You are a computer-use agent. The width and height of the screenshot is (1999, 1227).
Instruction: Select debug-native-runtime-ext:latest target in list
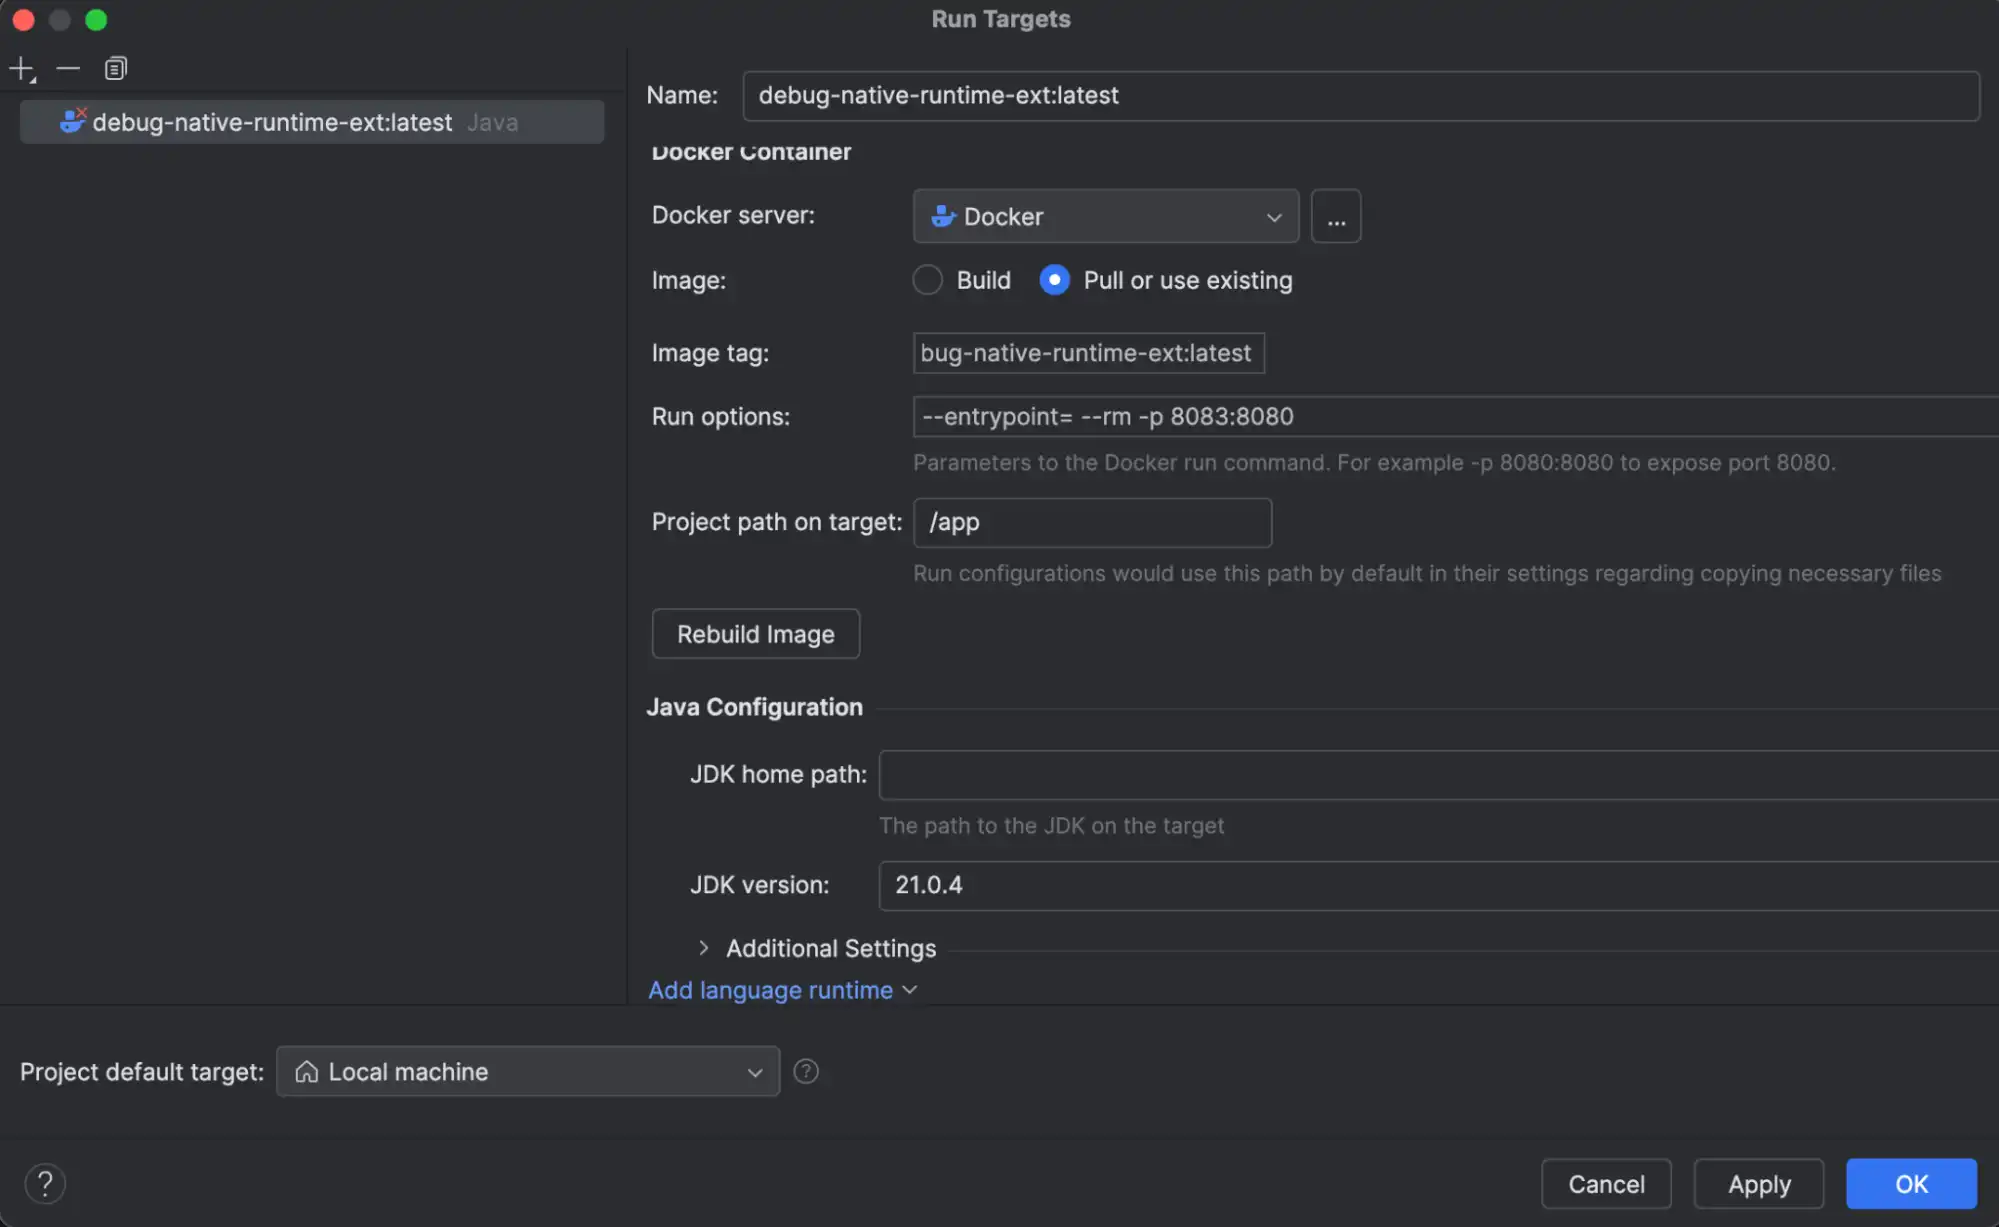312,122
